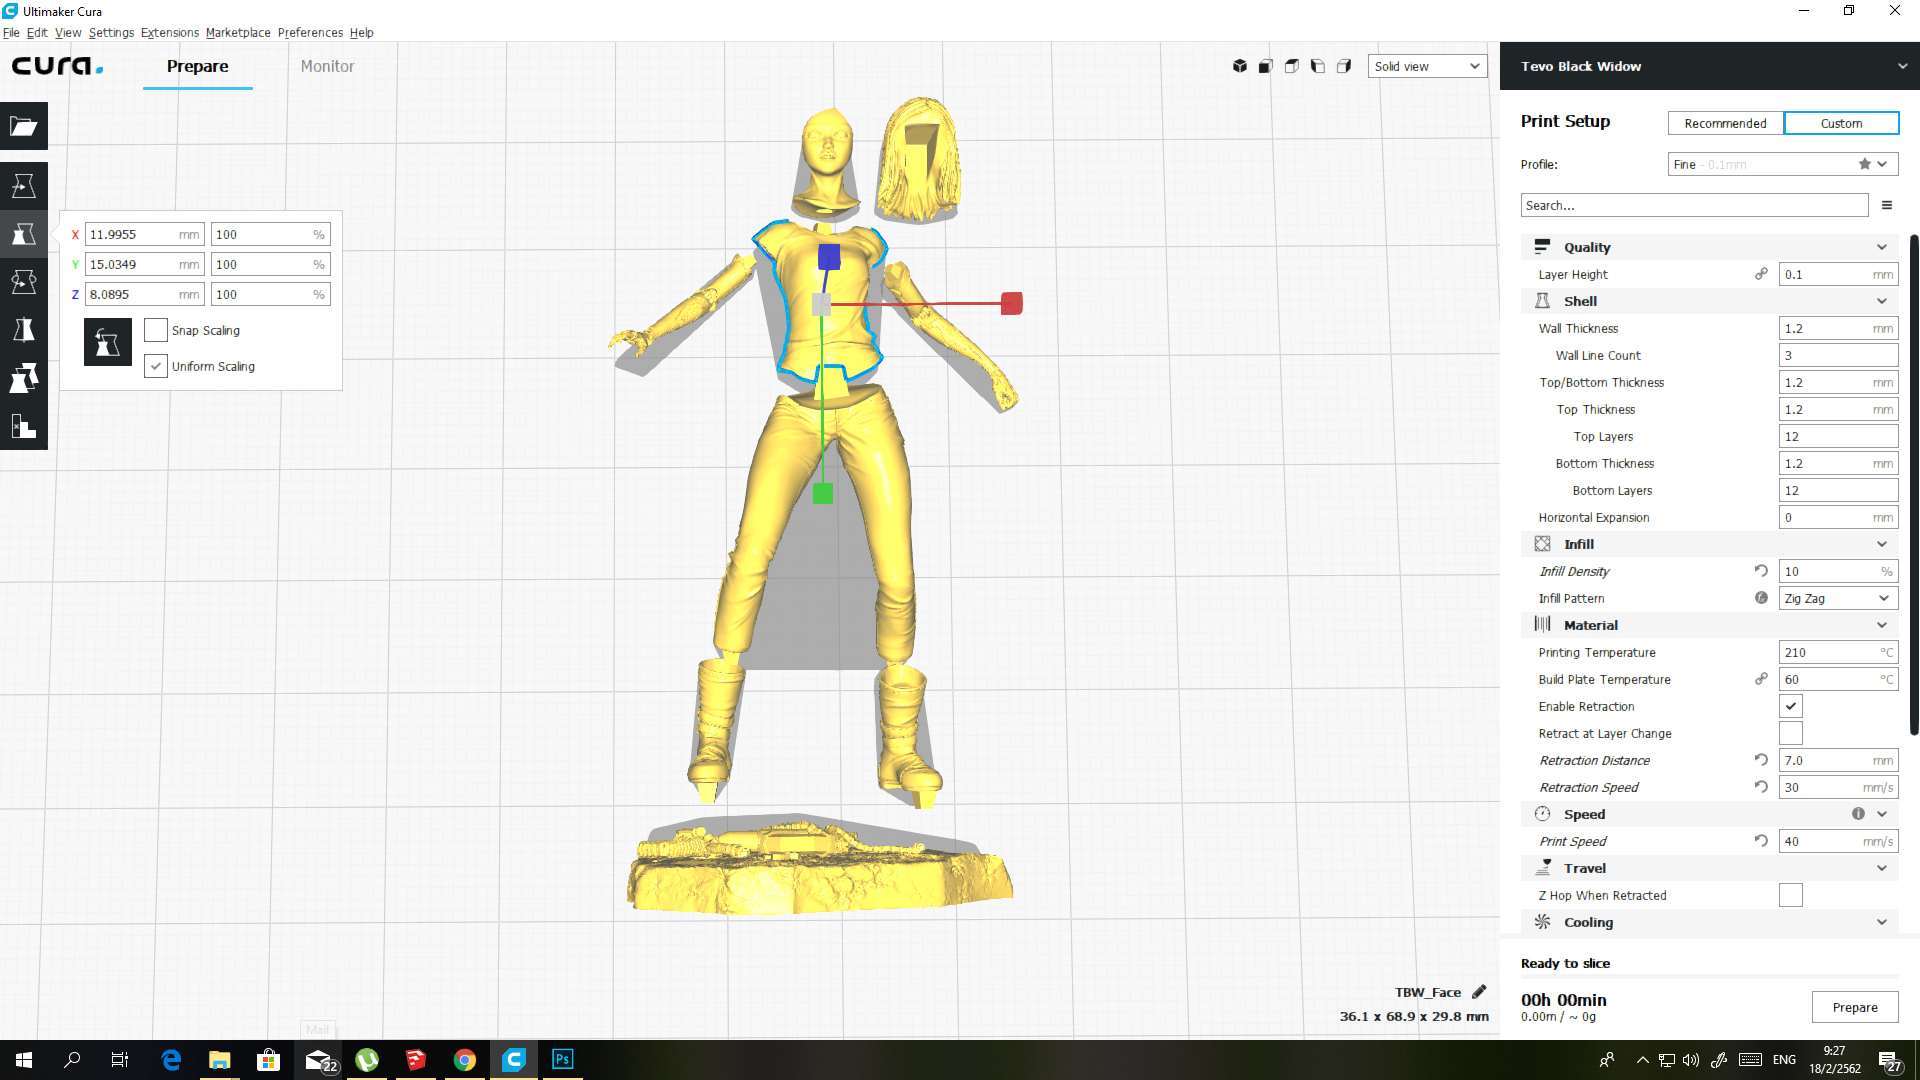Screen dimensions: 1920x1080
Task: Collapse the Quality settings section
Action: pyautogui.click(x=1710, y=247)
